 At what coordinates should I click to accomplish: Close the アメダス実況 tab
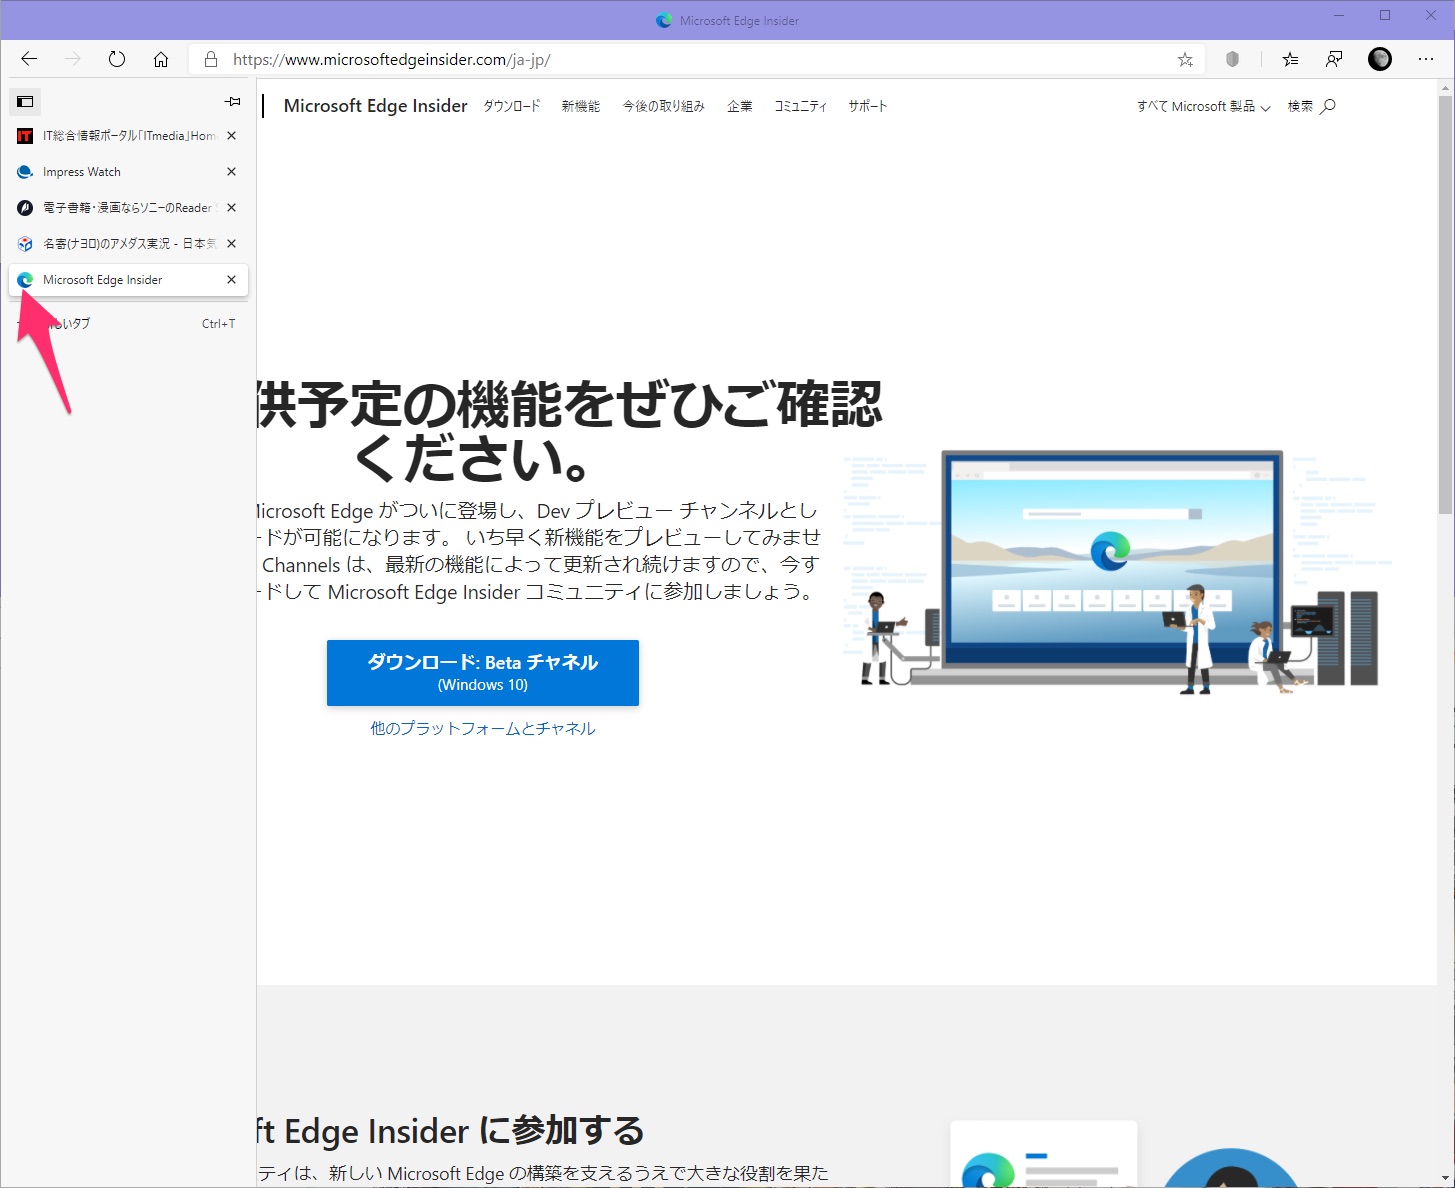(x=231, y=243)
